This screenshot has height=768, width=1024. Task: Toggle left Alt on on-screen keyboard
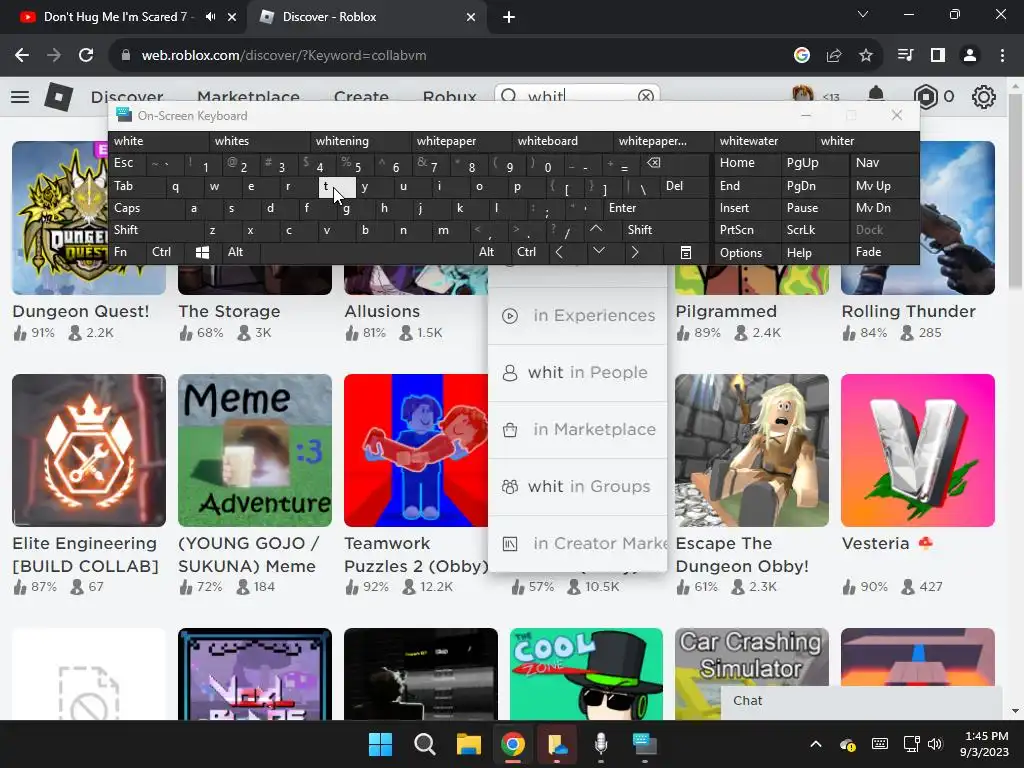240,252
